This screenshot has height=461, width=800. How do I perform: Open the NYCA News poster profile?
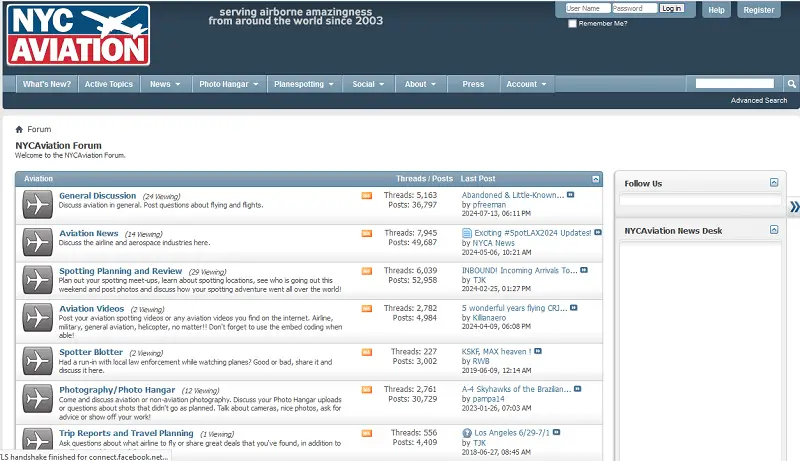coord(493,243)
